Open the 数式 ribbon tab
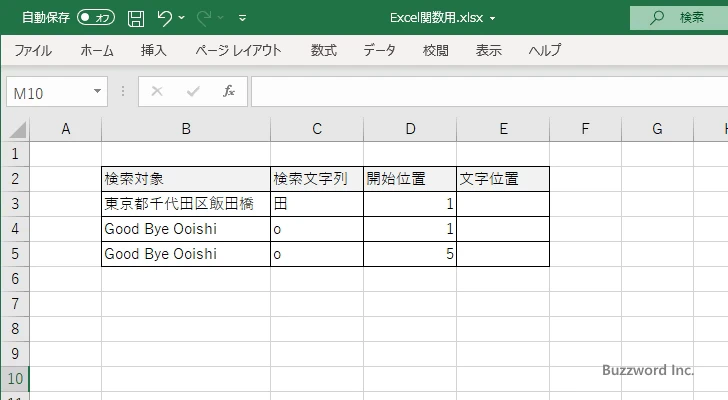This screenshot has height=400, width=728. pyautogui.click(x=324, y=50)
